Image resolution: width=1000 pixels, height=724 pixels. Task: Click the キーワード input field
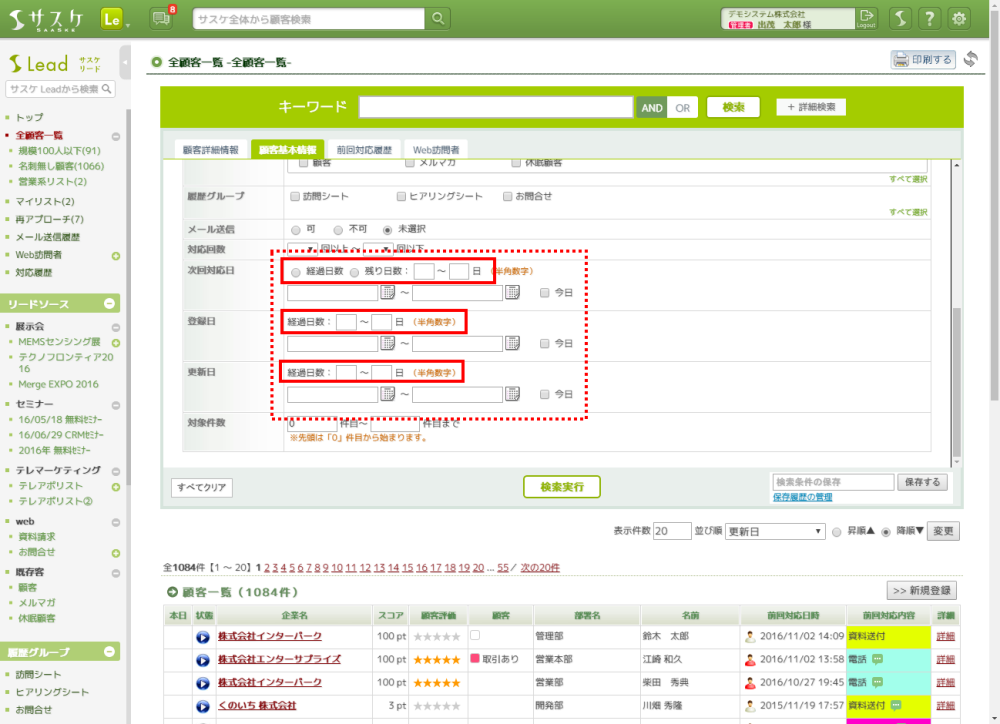[496, 107]
